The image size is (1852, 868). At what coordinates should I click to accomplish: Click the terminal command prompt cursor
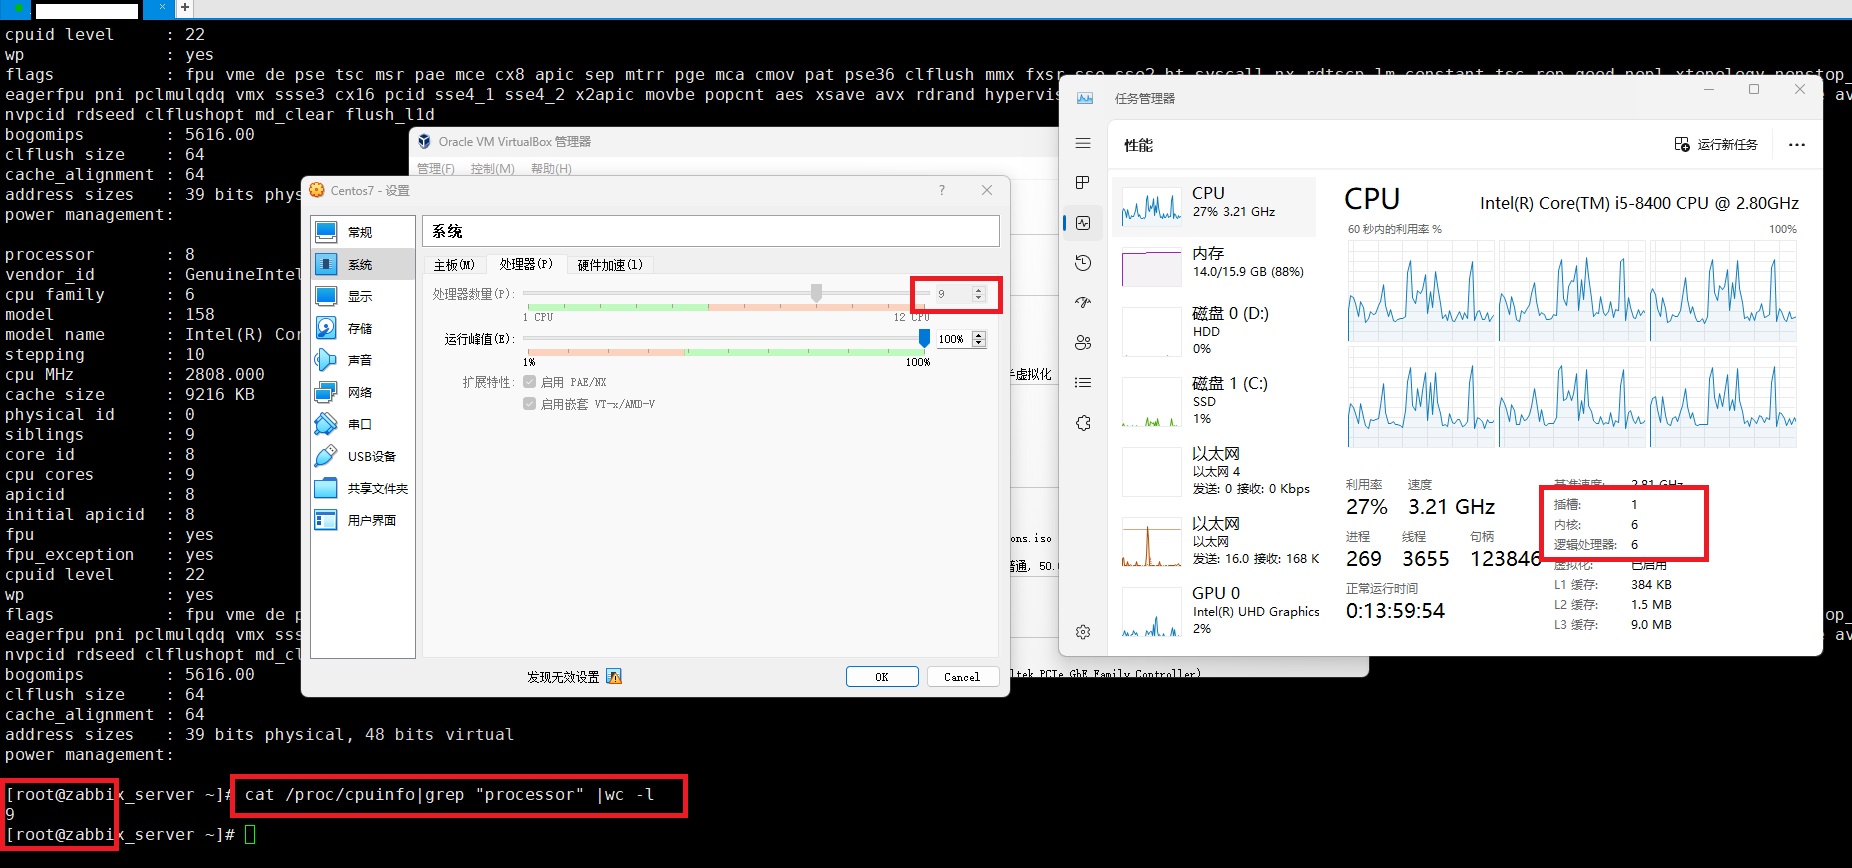pos(250,834)
